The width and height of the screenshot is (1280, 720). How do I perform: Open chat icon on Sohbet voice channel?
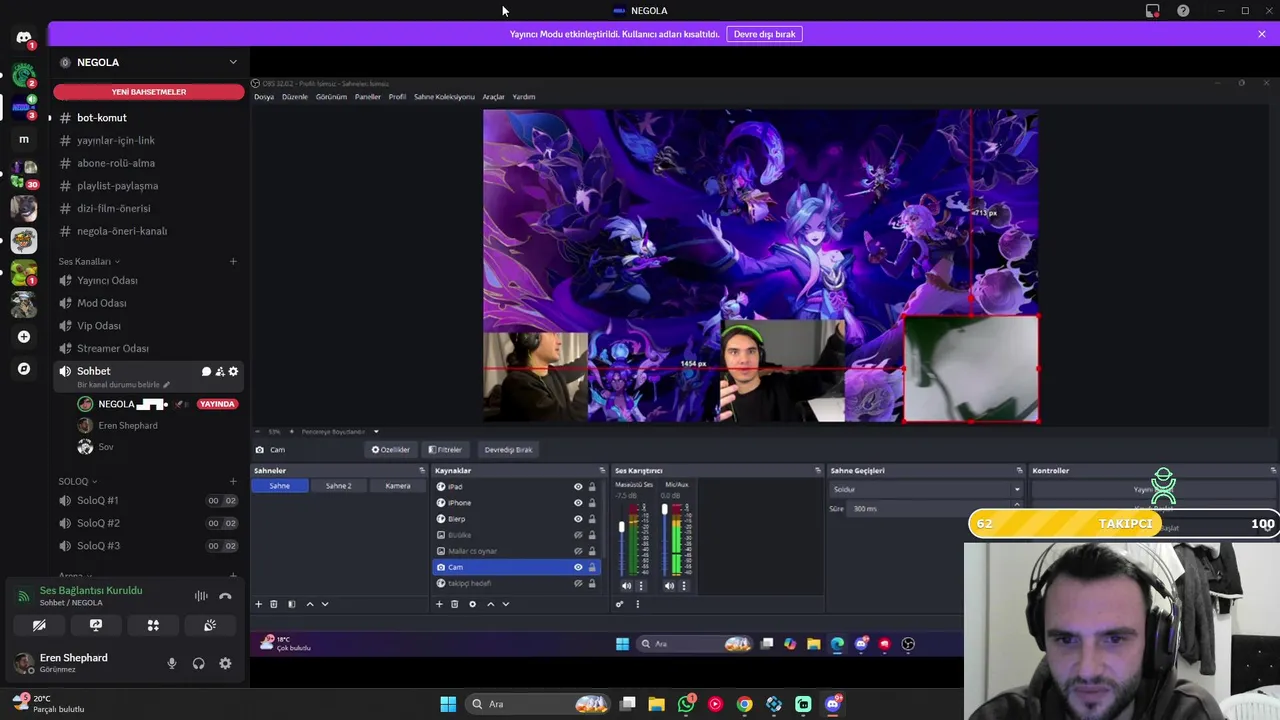(x=206, y=372)
